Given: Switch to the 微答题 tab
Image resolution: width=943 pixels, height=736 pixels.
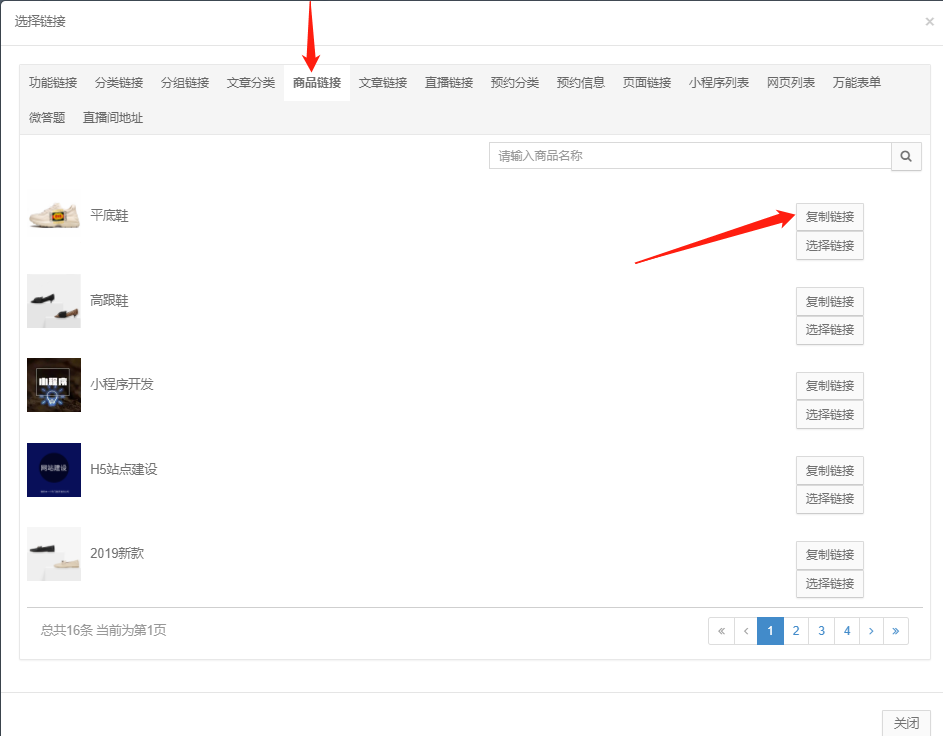Looking at the screenshot, I should click(x=47, y=118).
